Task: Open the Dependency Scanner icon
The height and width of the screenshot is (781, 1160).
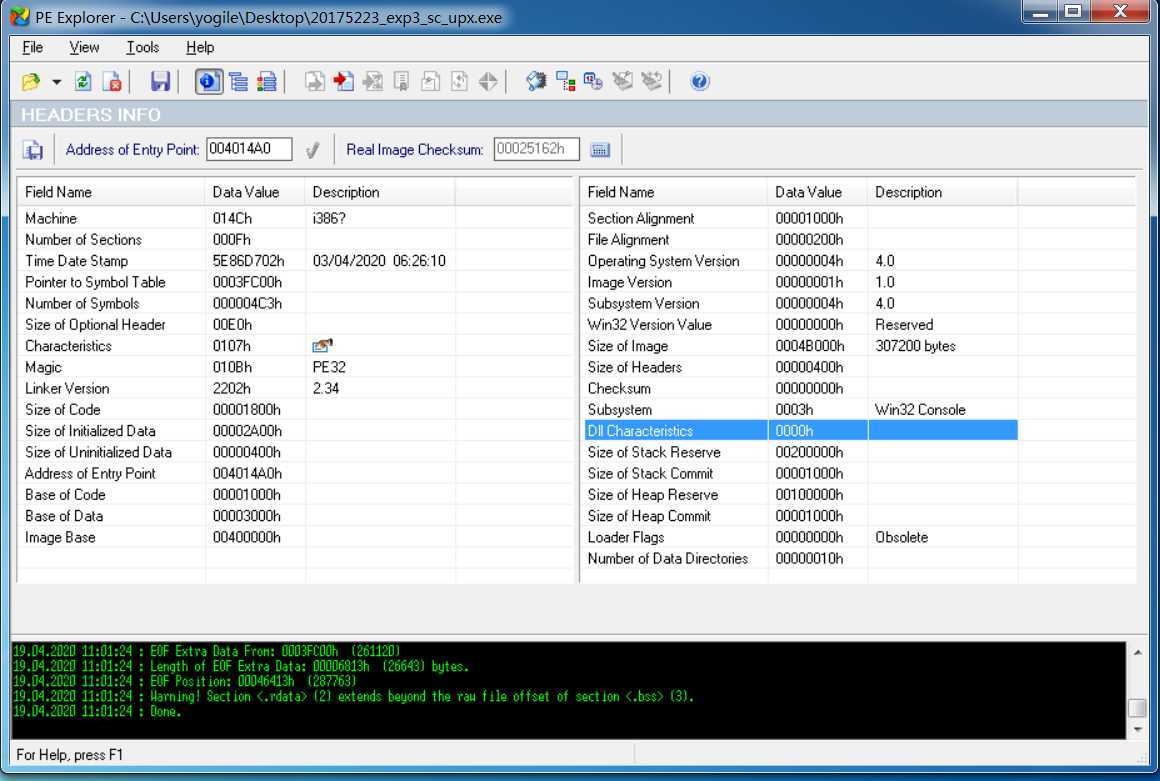Action: tap(565, 82)
